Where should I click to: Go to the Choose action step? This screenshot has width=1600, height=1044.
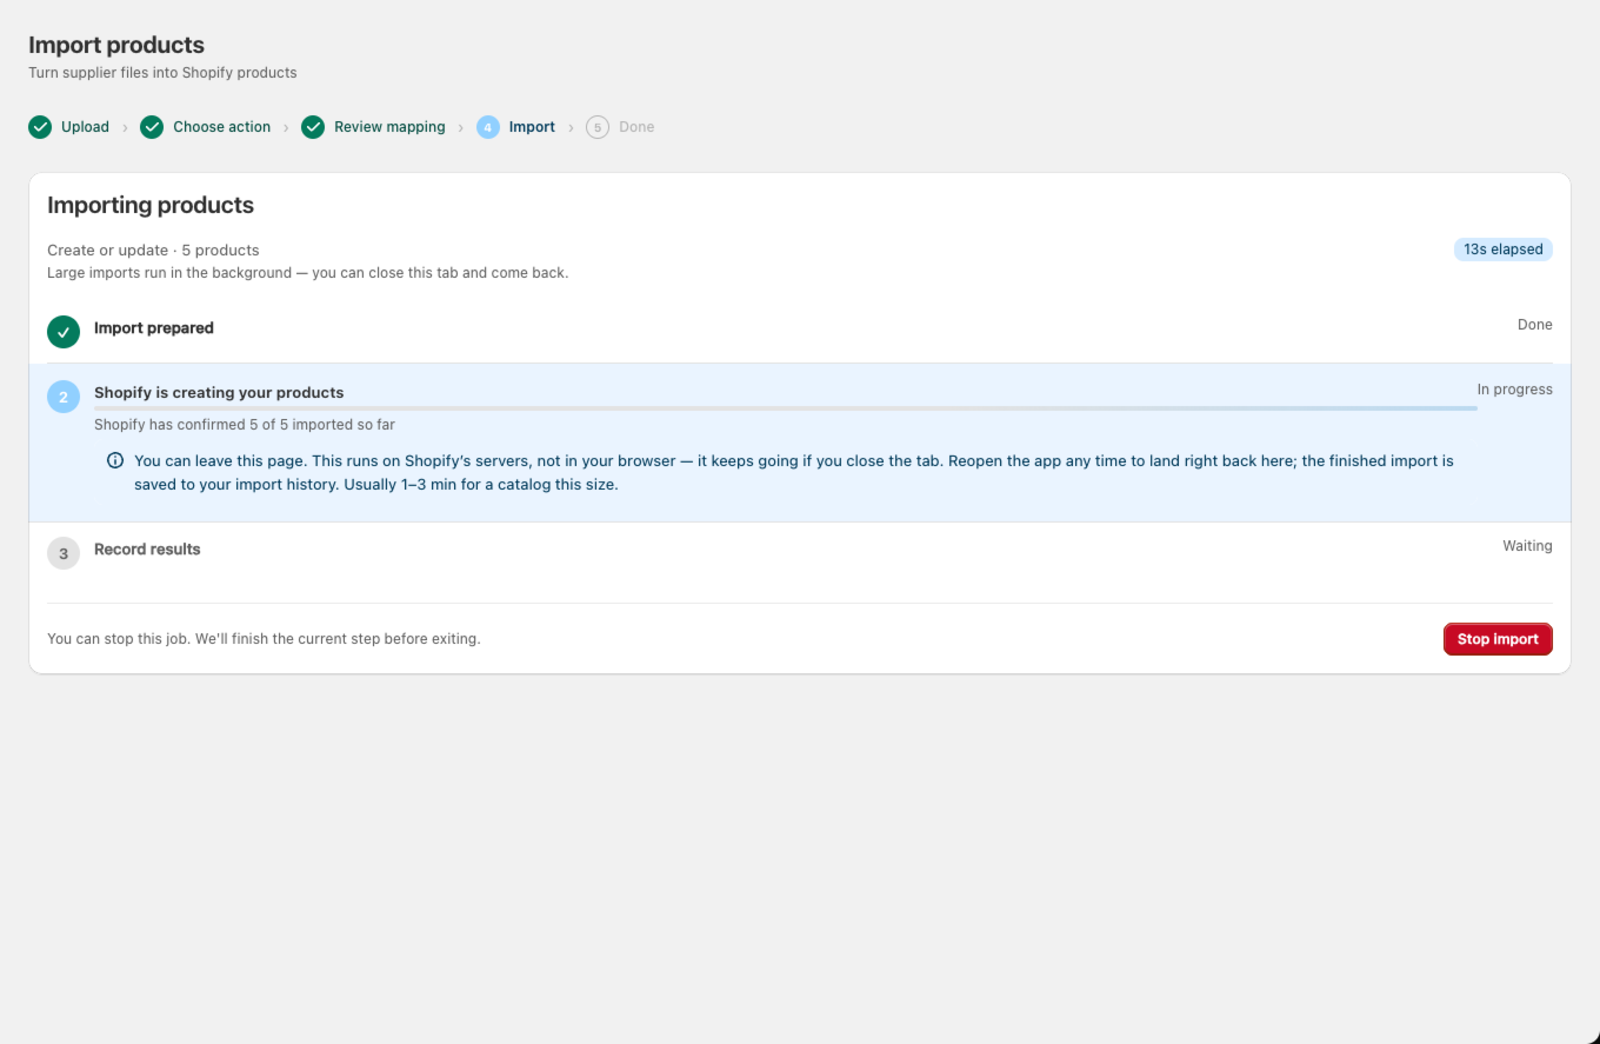pyautogui.click(x=222, y=127)
